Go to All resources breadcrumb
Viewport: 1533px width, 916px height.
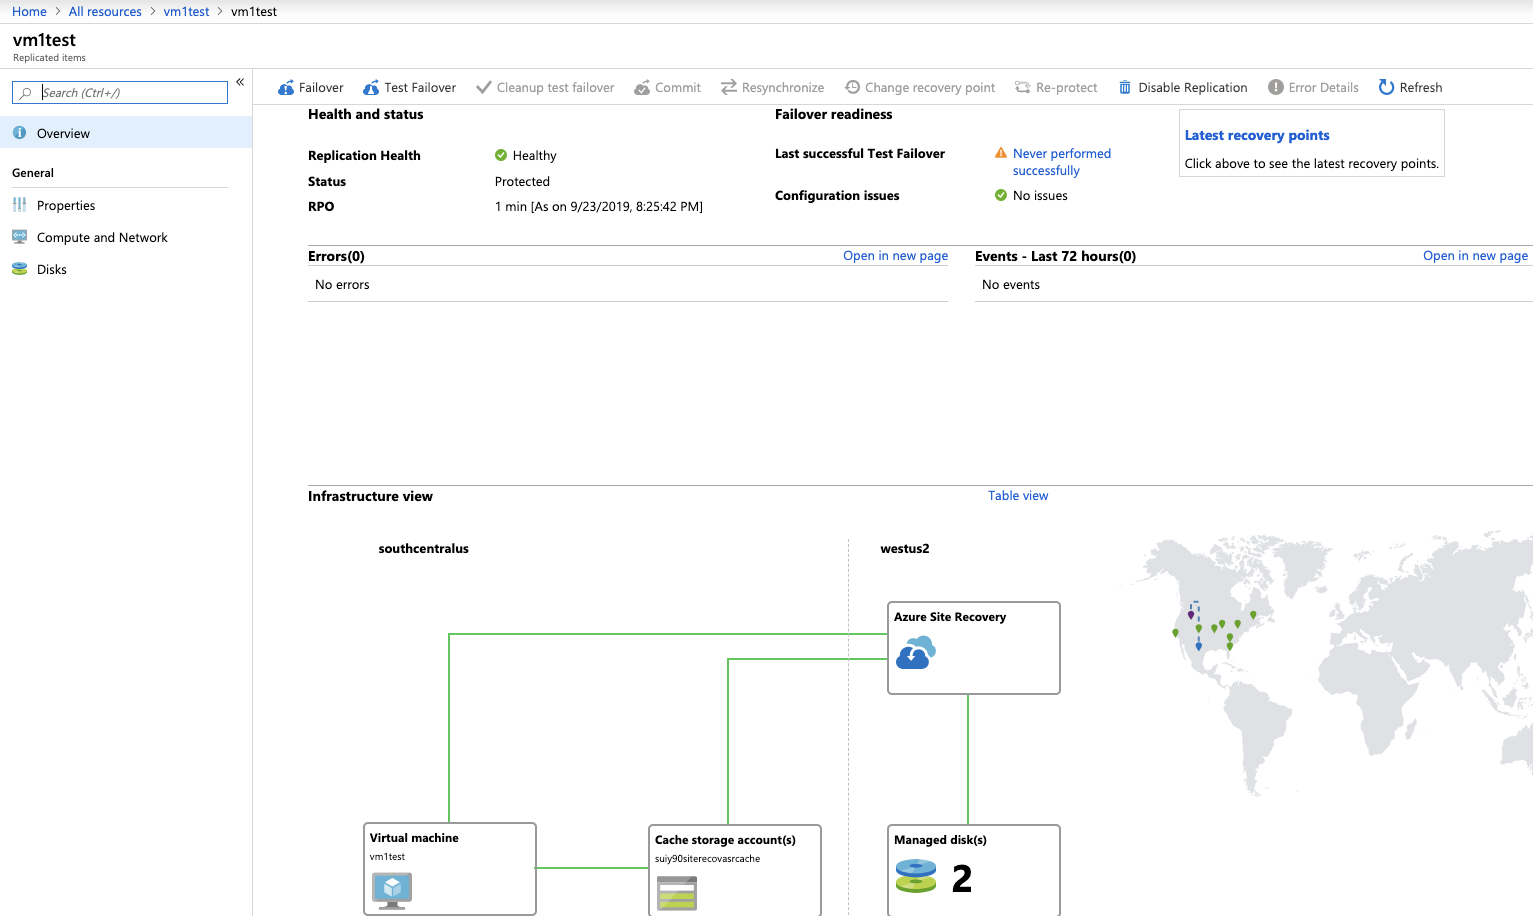point(105,12)
